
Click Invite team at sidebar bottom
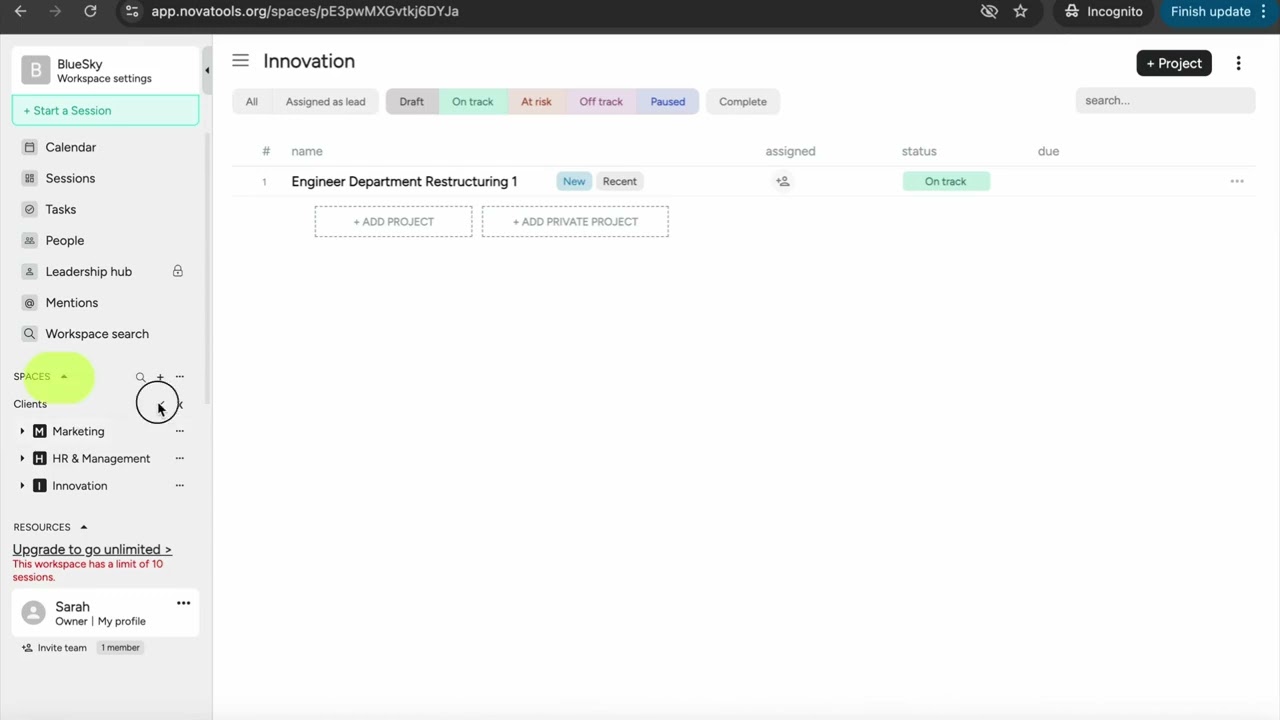pyautogui.click(x=54, y=647)
